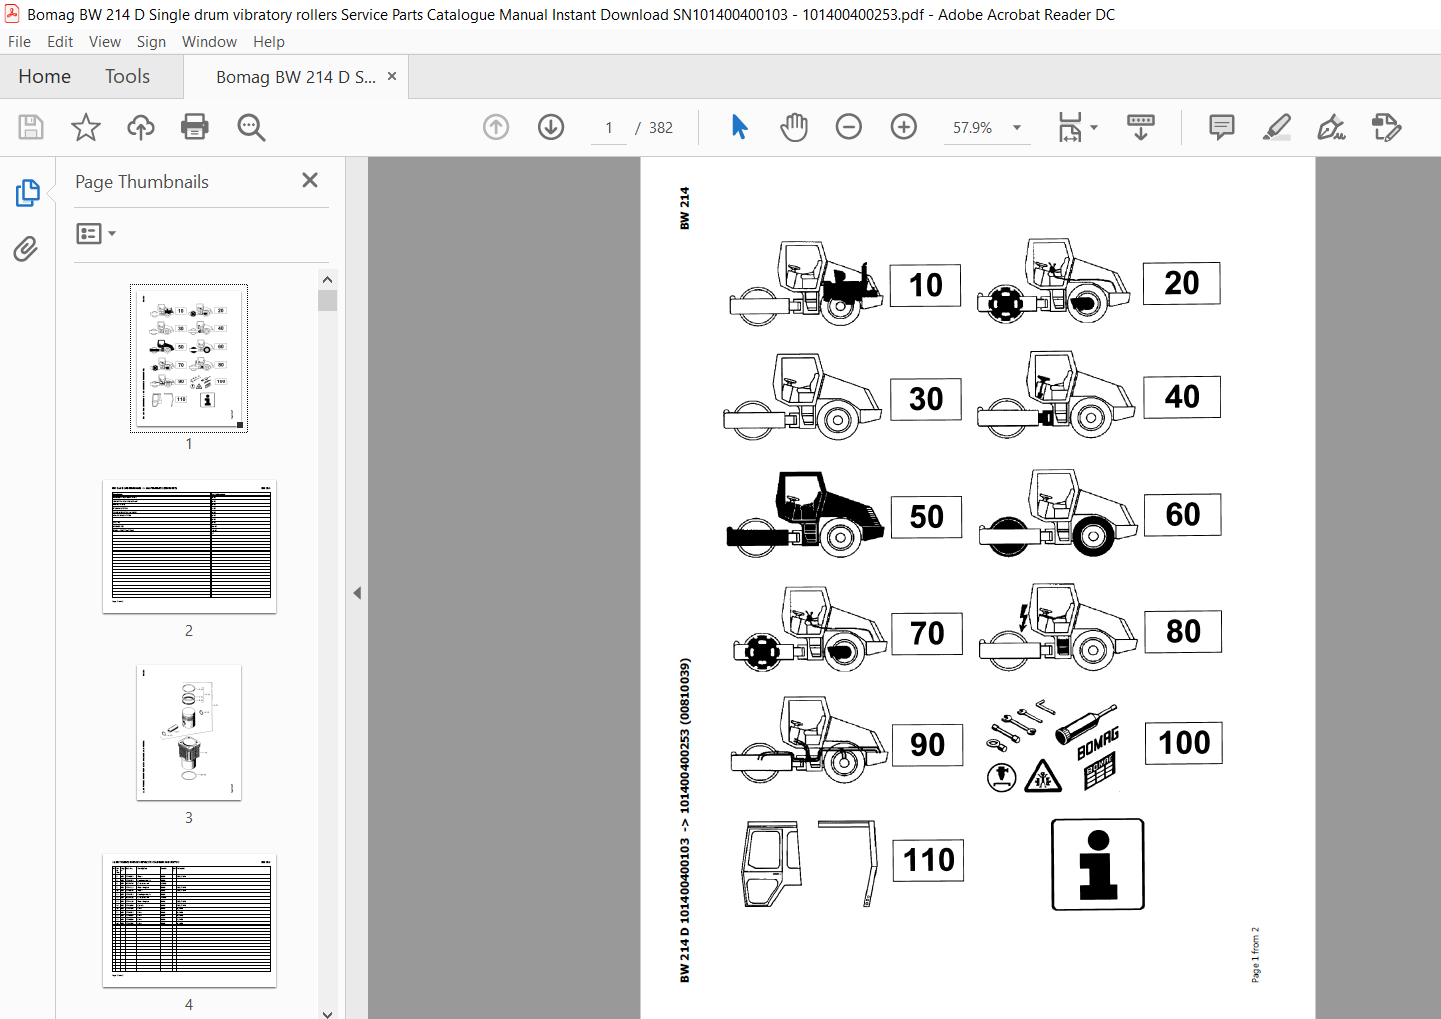Show Page Thumbnails sidebar icon

coord(27,193)
